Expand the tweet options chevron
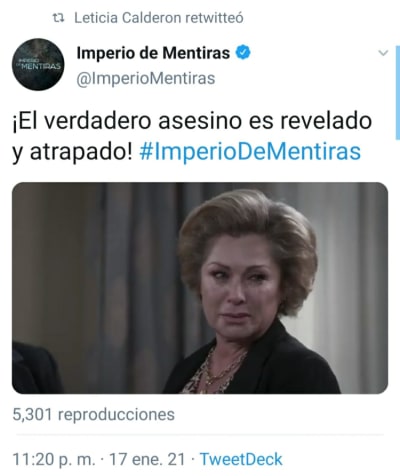Viewport: 400px width, 476px height. click(x=384, y=53)
